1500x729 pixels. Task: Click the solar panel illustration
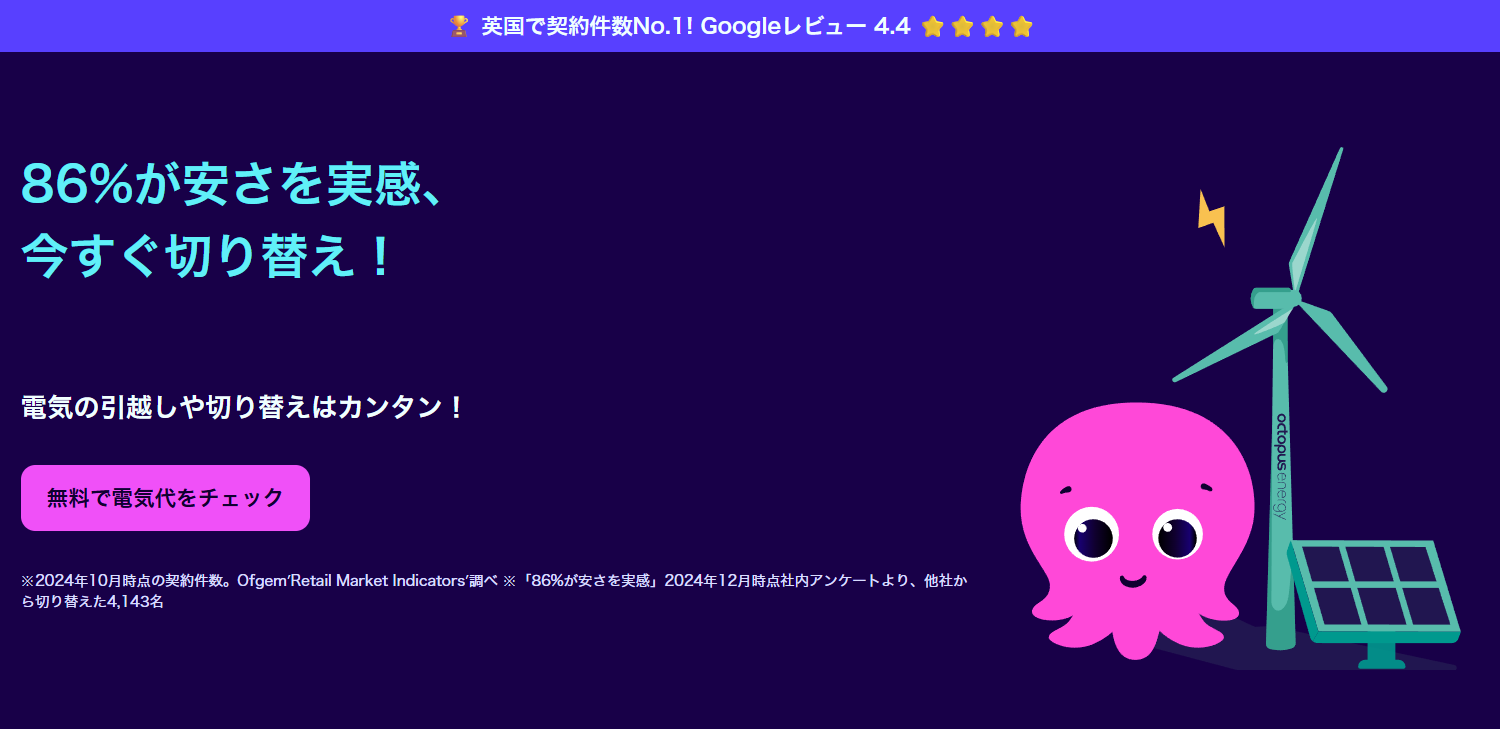(x=1375, y=590)
